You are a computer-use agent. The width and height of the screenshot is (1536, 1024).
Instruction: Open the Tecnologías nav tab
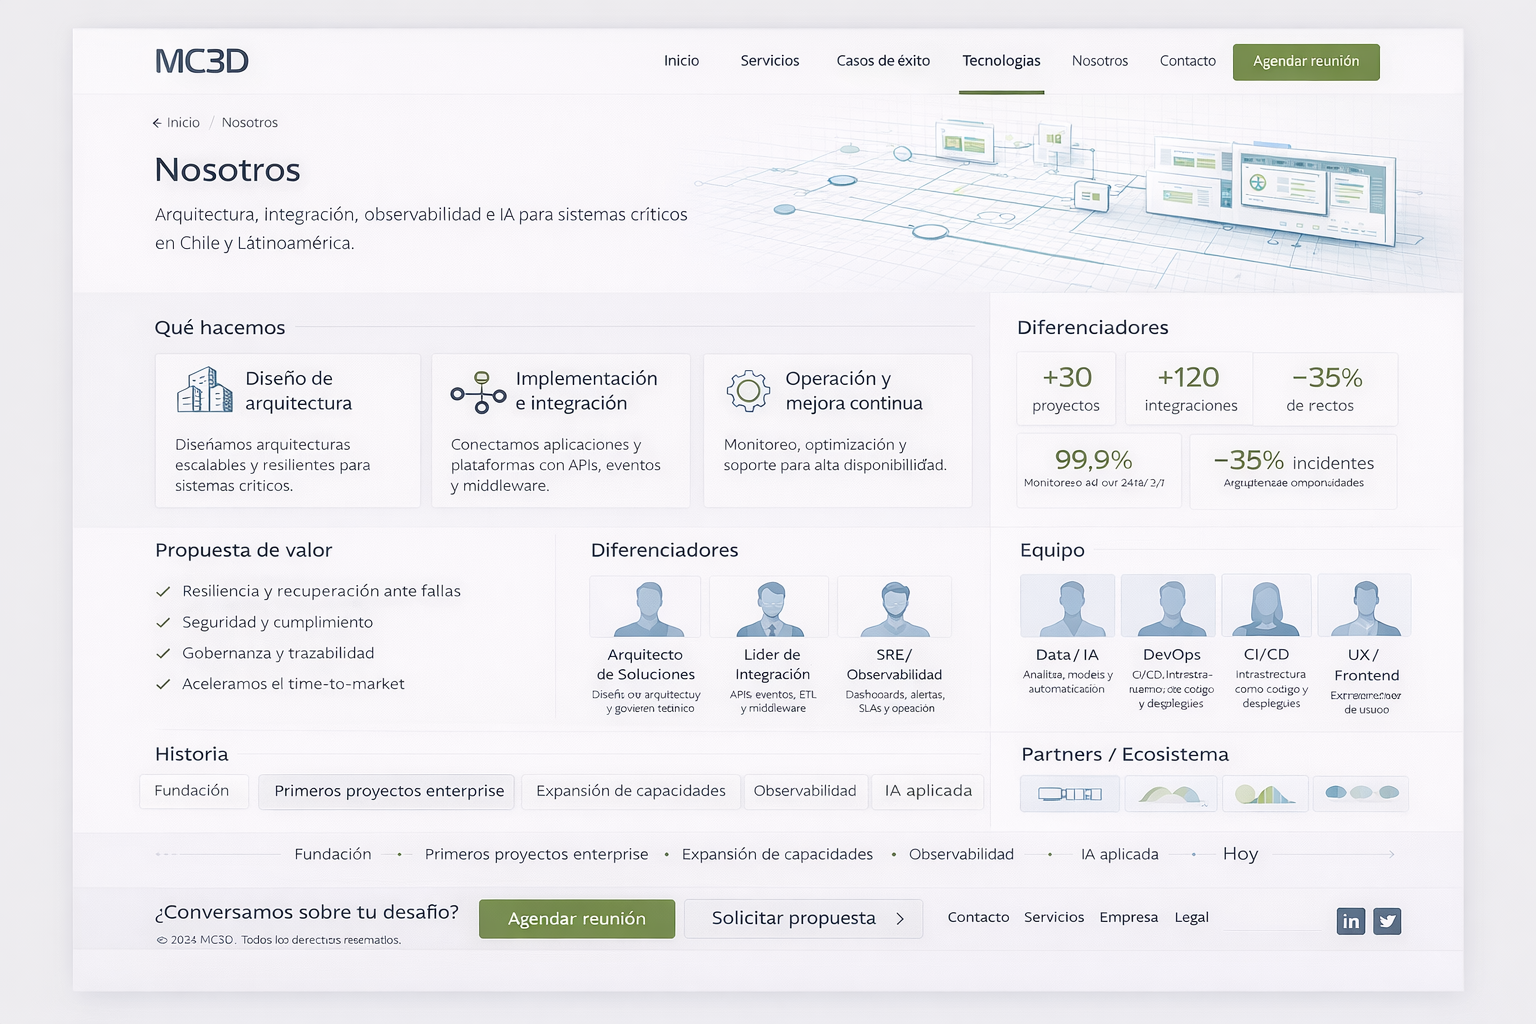(1001, 61)
